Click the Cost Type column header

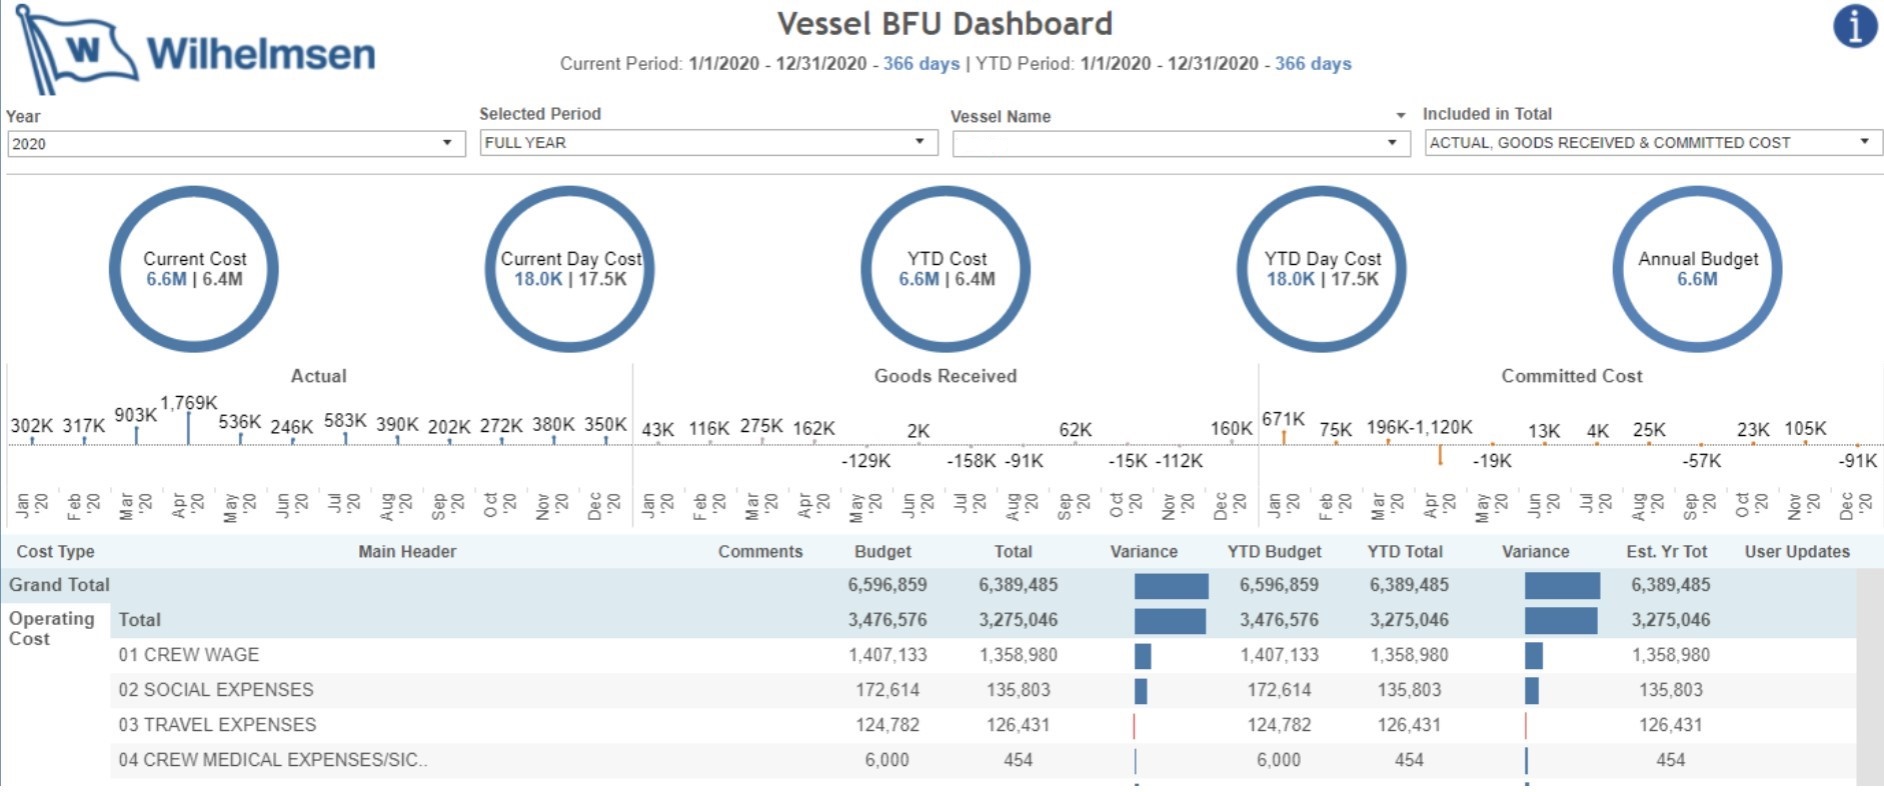[x=56, y=552]
